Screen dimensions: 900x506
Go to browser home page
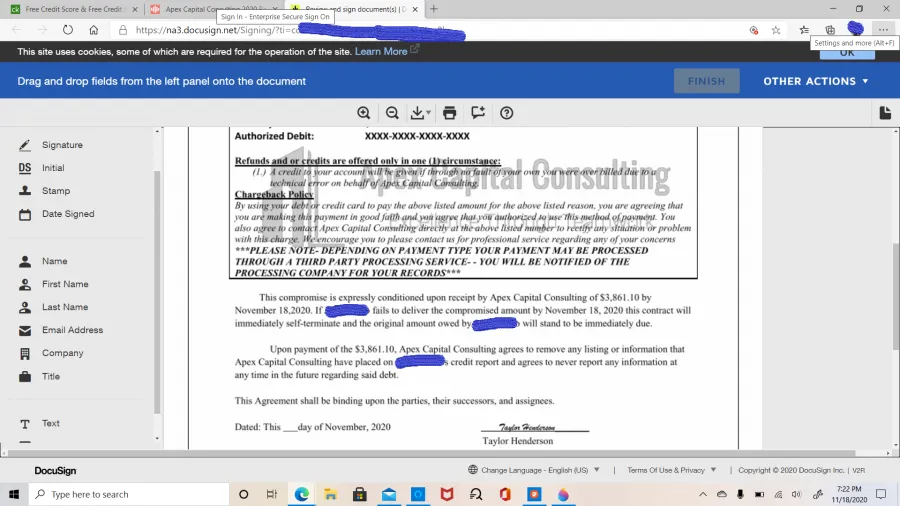pyautogui.click(x=94, y=30)
